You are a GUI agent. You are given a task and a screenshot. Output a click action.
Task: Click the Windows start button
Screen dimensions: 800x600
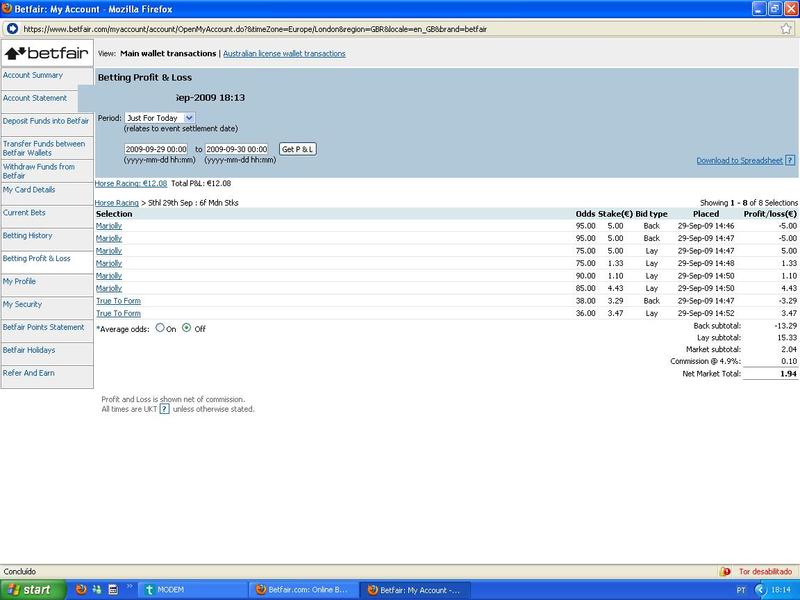coord(33,590)
